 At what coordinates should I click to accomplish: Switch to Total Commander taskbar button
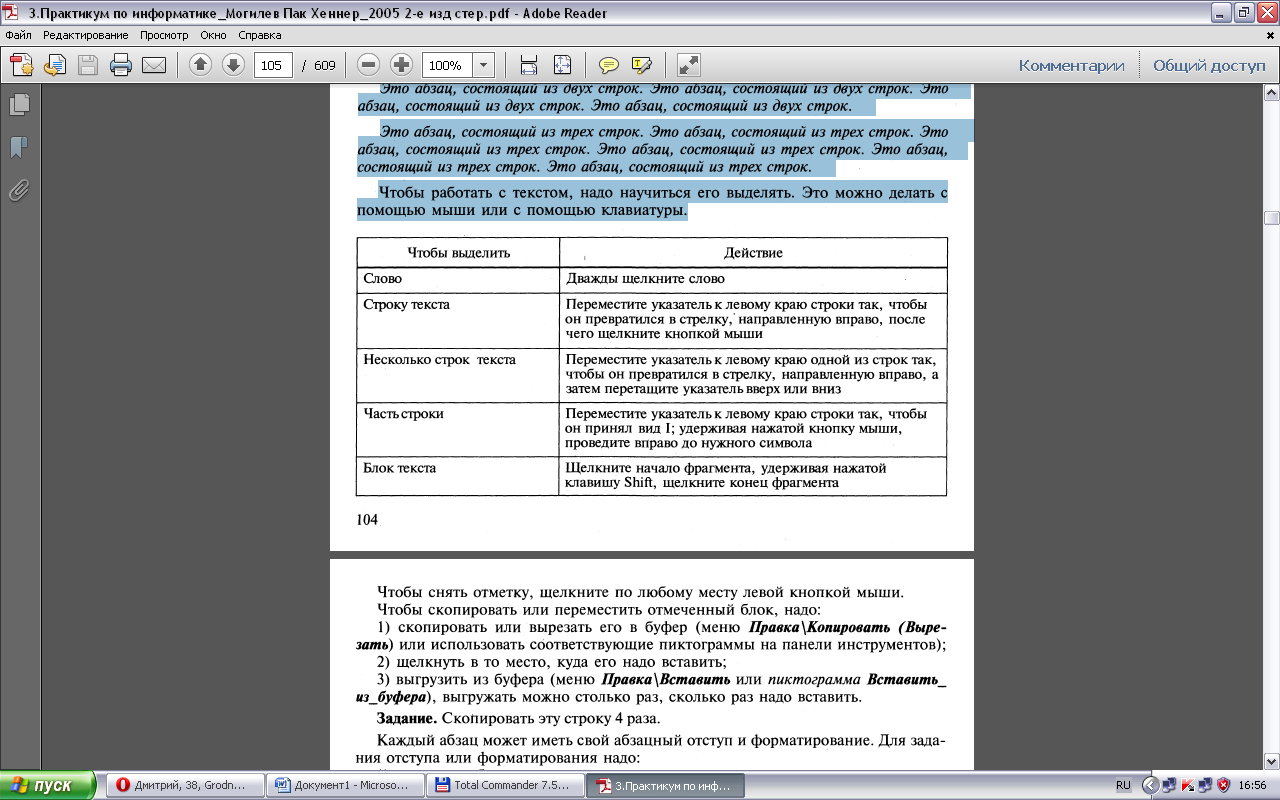click(x=506, y=785)
